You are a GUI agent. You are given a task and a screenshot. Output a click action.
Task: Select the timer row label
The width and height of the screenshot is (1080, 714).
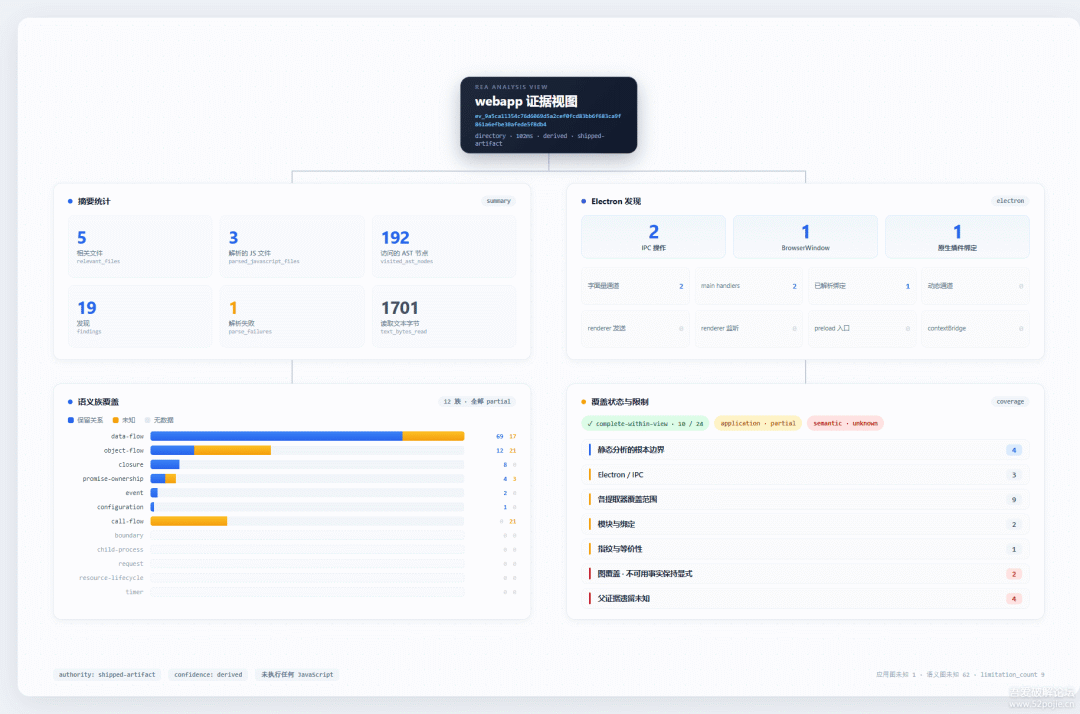[134, 592]
